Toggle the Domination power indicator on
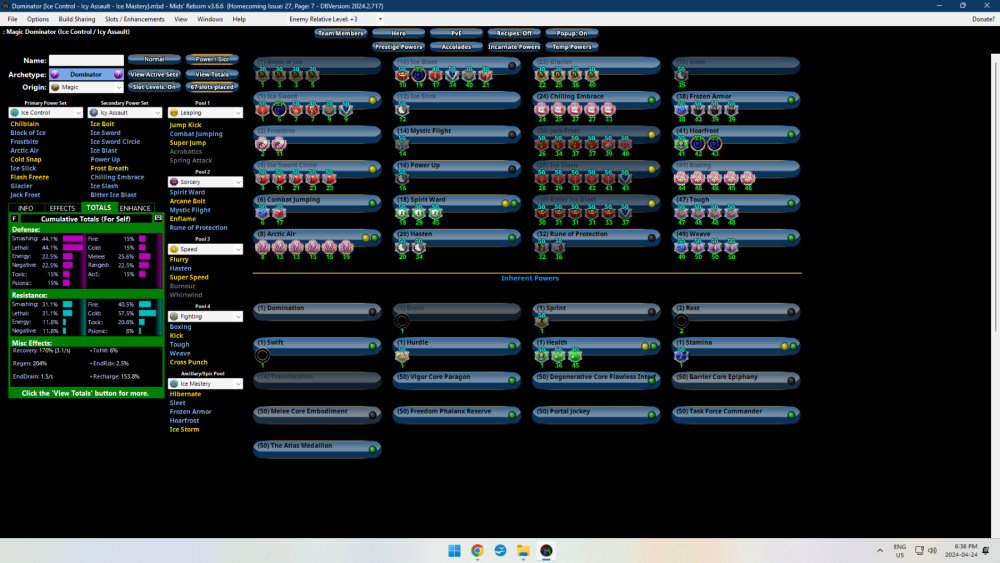Image resolution: width=1000 pixels, height=563 pixels. [x=373, y=311]
